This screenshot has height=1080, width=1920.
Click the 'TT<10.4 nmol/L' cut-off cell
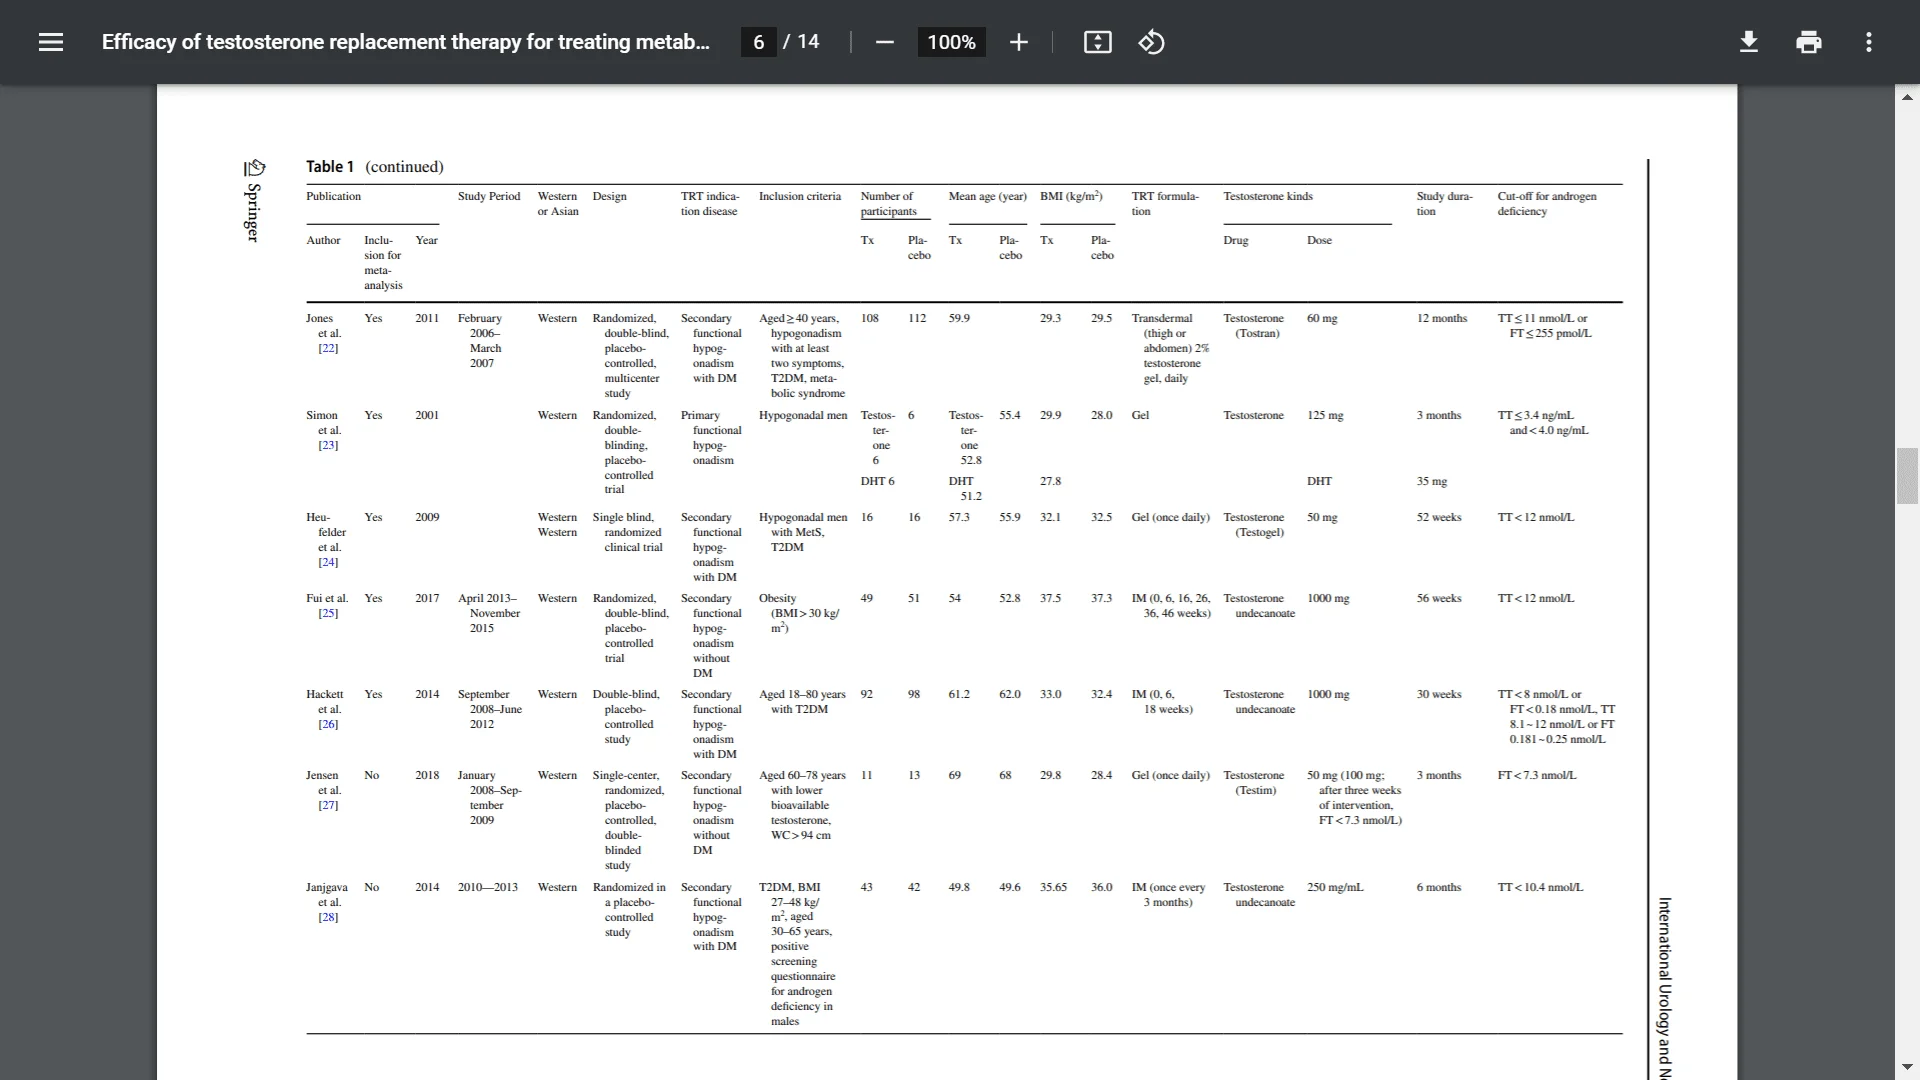[x=1540, y=887]
